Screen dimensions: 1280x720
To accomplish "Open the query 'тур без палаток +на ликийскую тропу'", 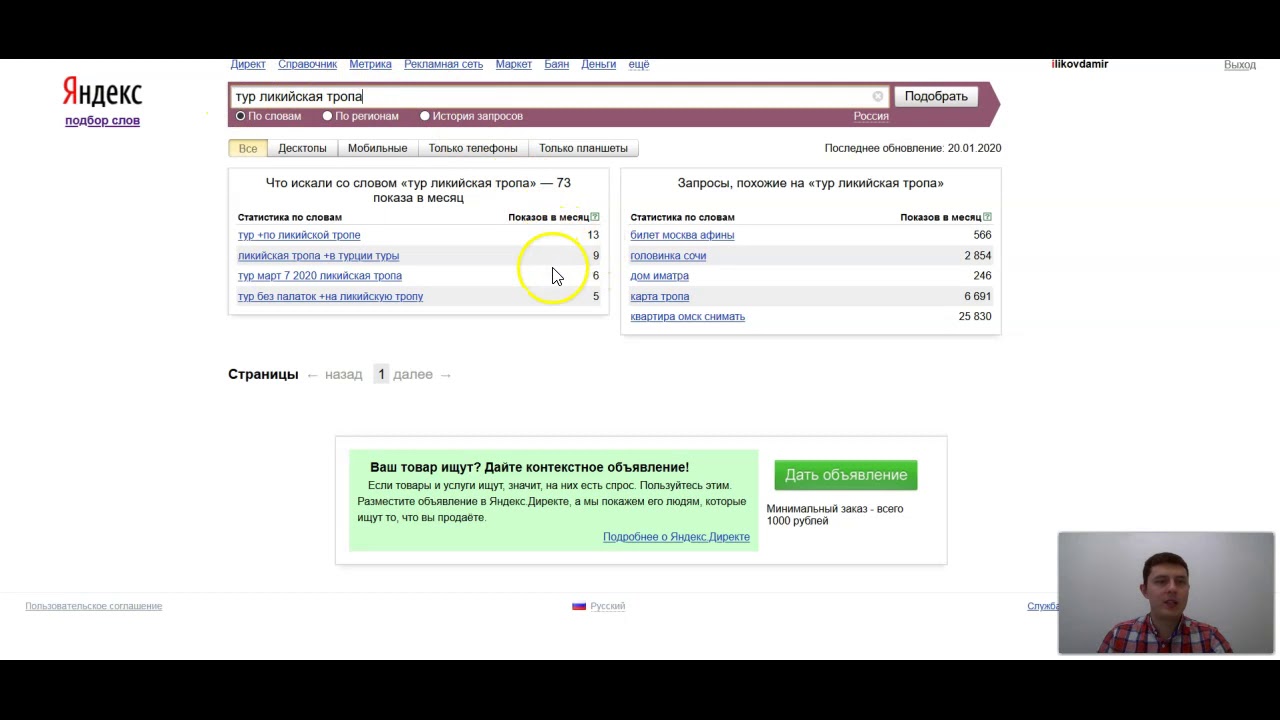I will click(330, 297).
